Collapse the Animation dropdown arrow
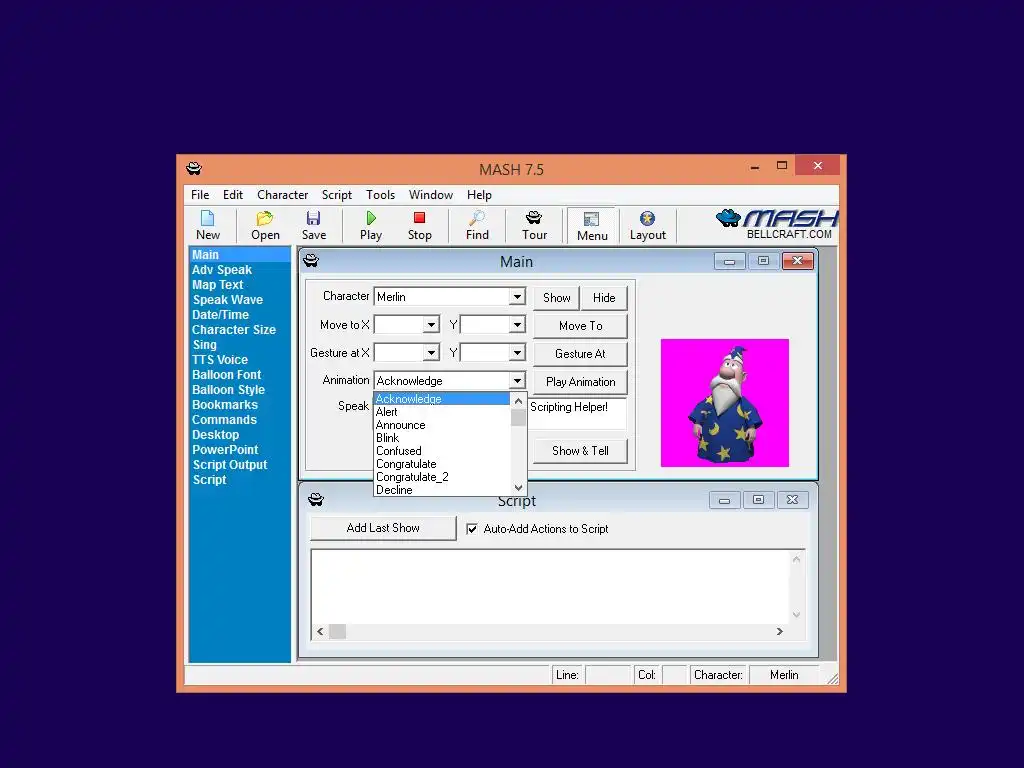This screenshot has width=1024, height=768. tap(517, 380)
